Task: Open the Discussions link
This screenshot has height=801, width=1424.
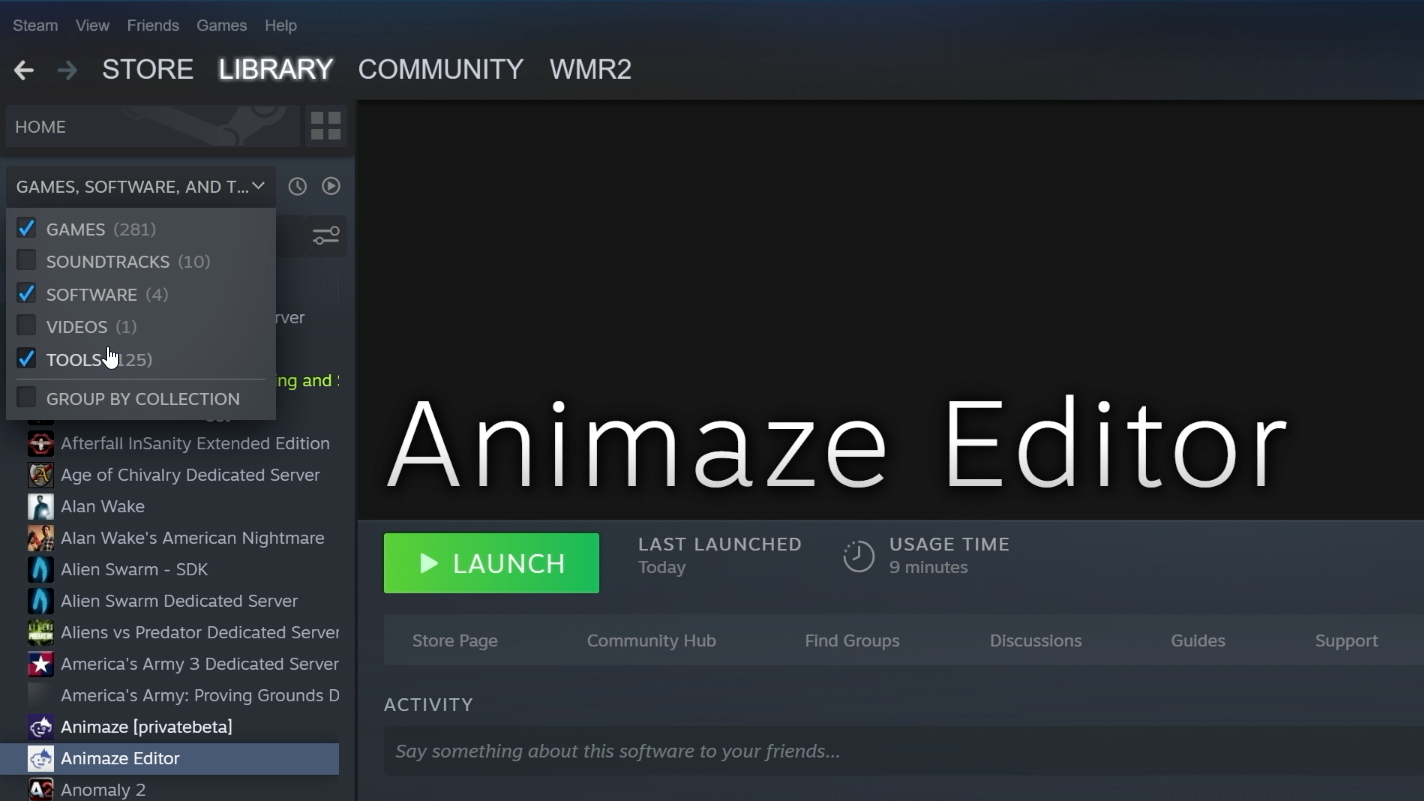Action: point(1036,641)
